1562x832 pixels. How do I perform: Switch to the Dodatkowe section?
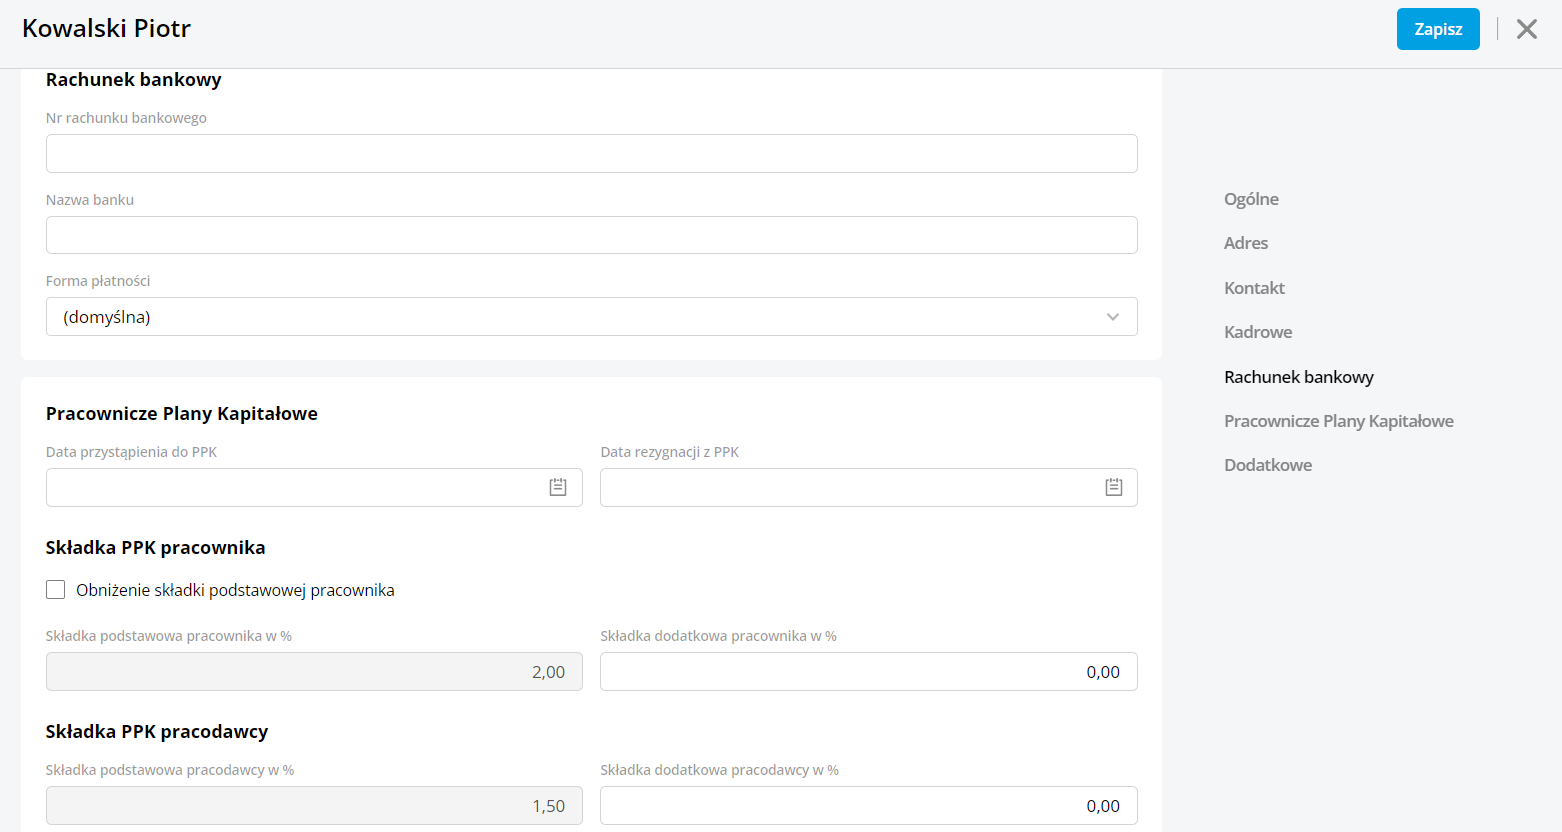[x=1267, y=465]
